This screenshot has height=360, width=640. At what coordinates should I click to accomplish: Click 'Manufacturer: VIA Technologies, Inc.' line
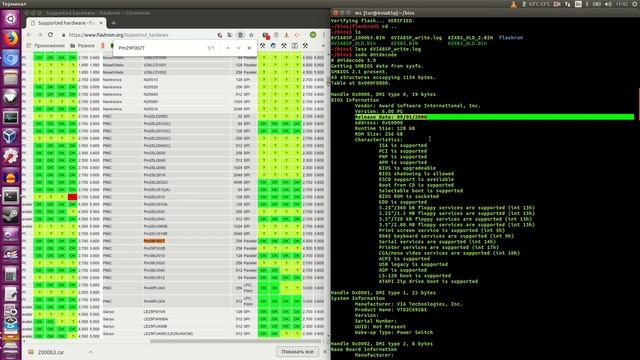pos(409,304)
